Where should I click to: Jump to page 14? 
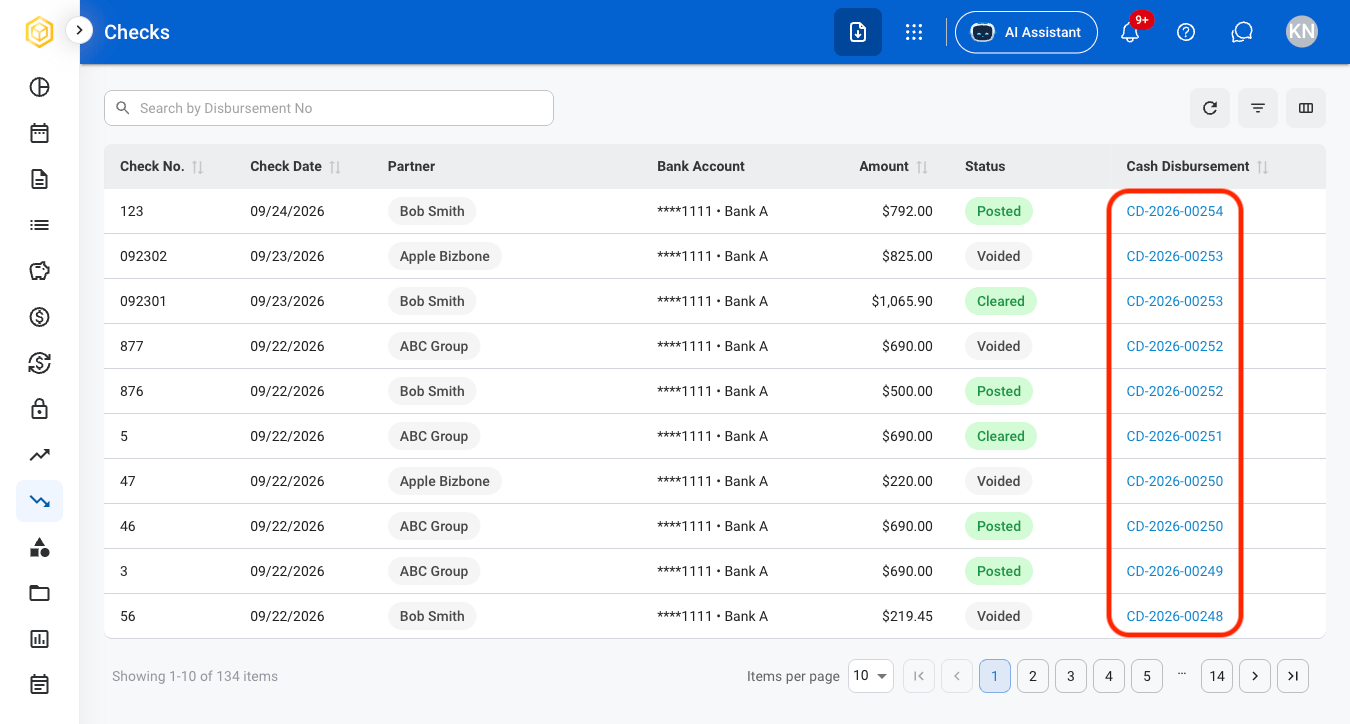point(1217,676)
